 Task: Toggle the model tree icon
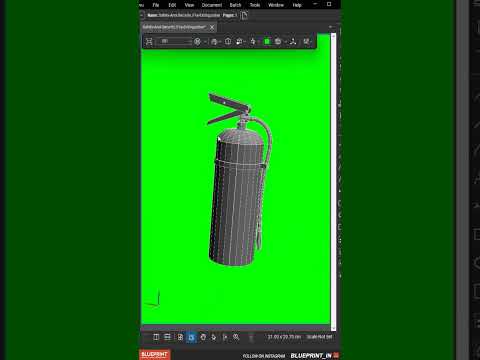click(306, 42)
